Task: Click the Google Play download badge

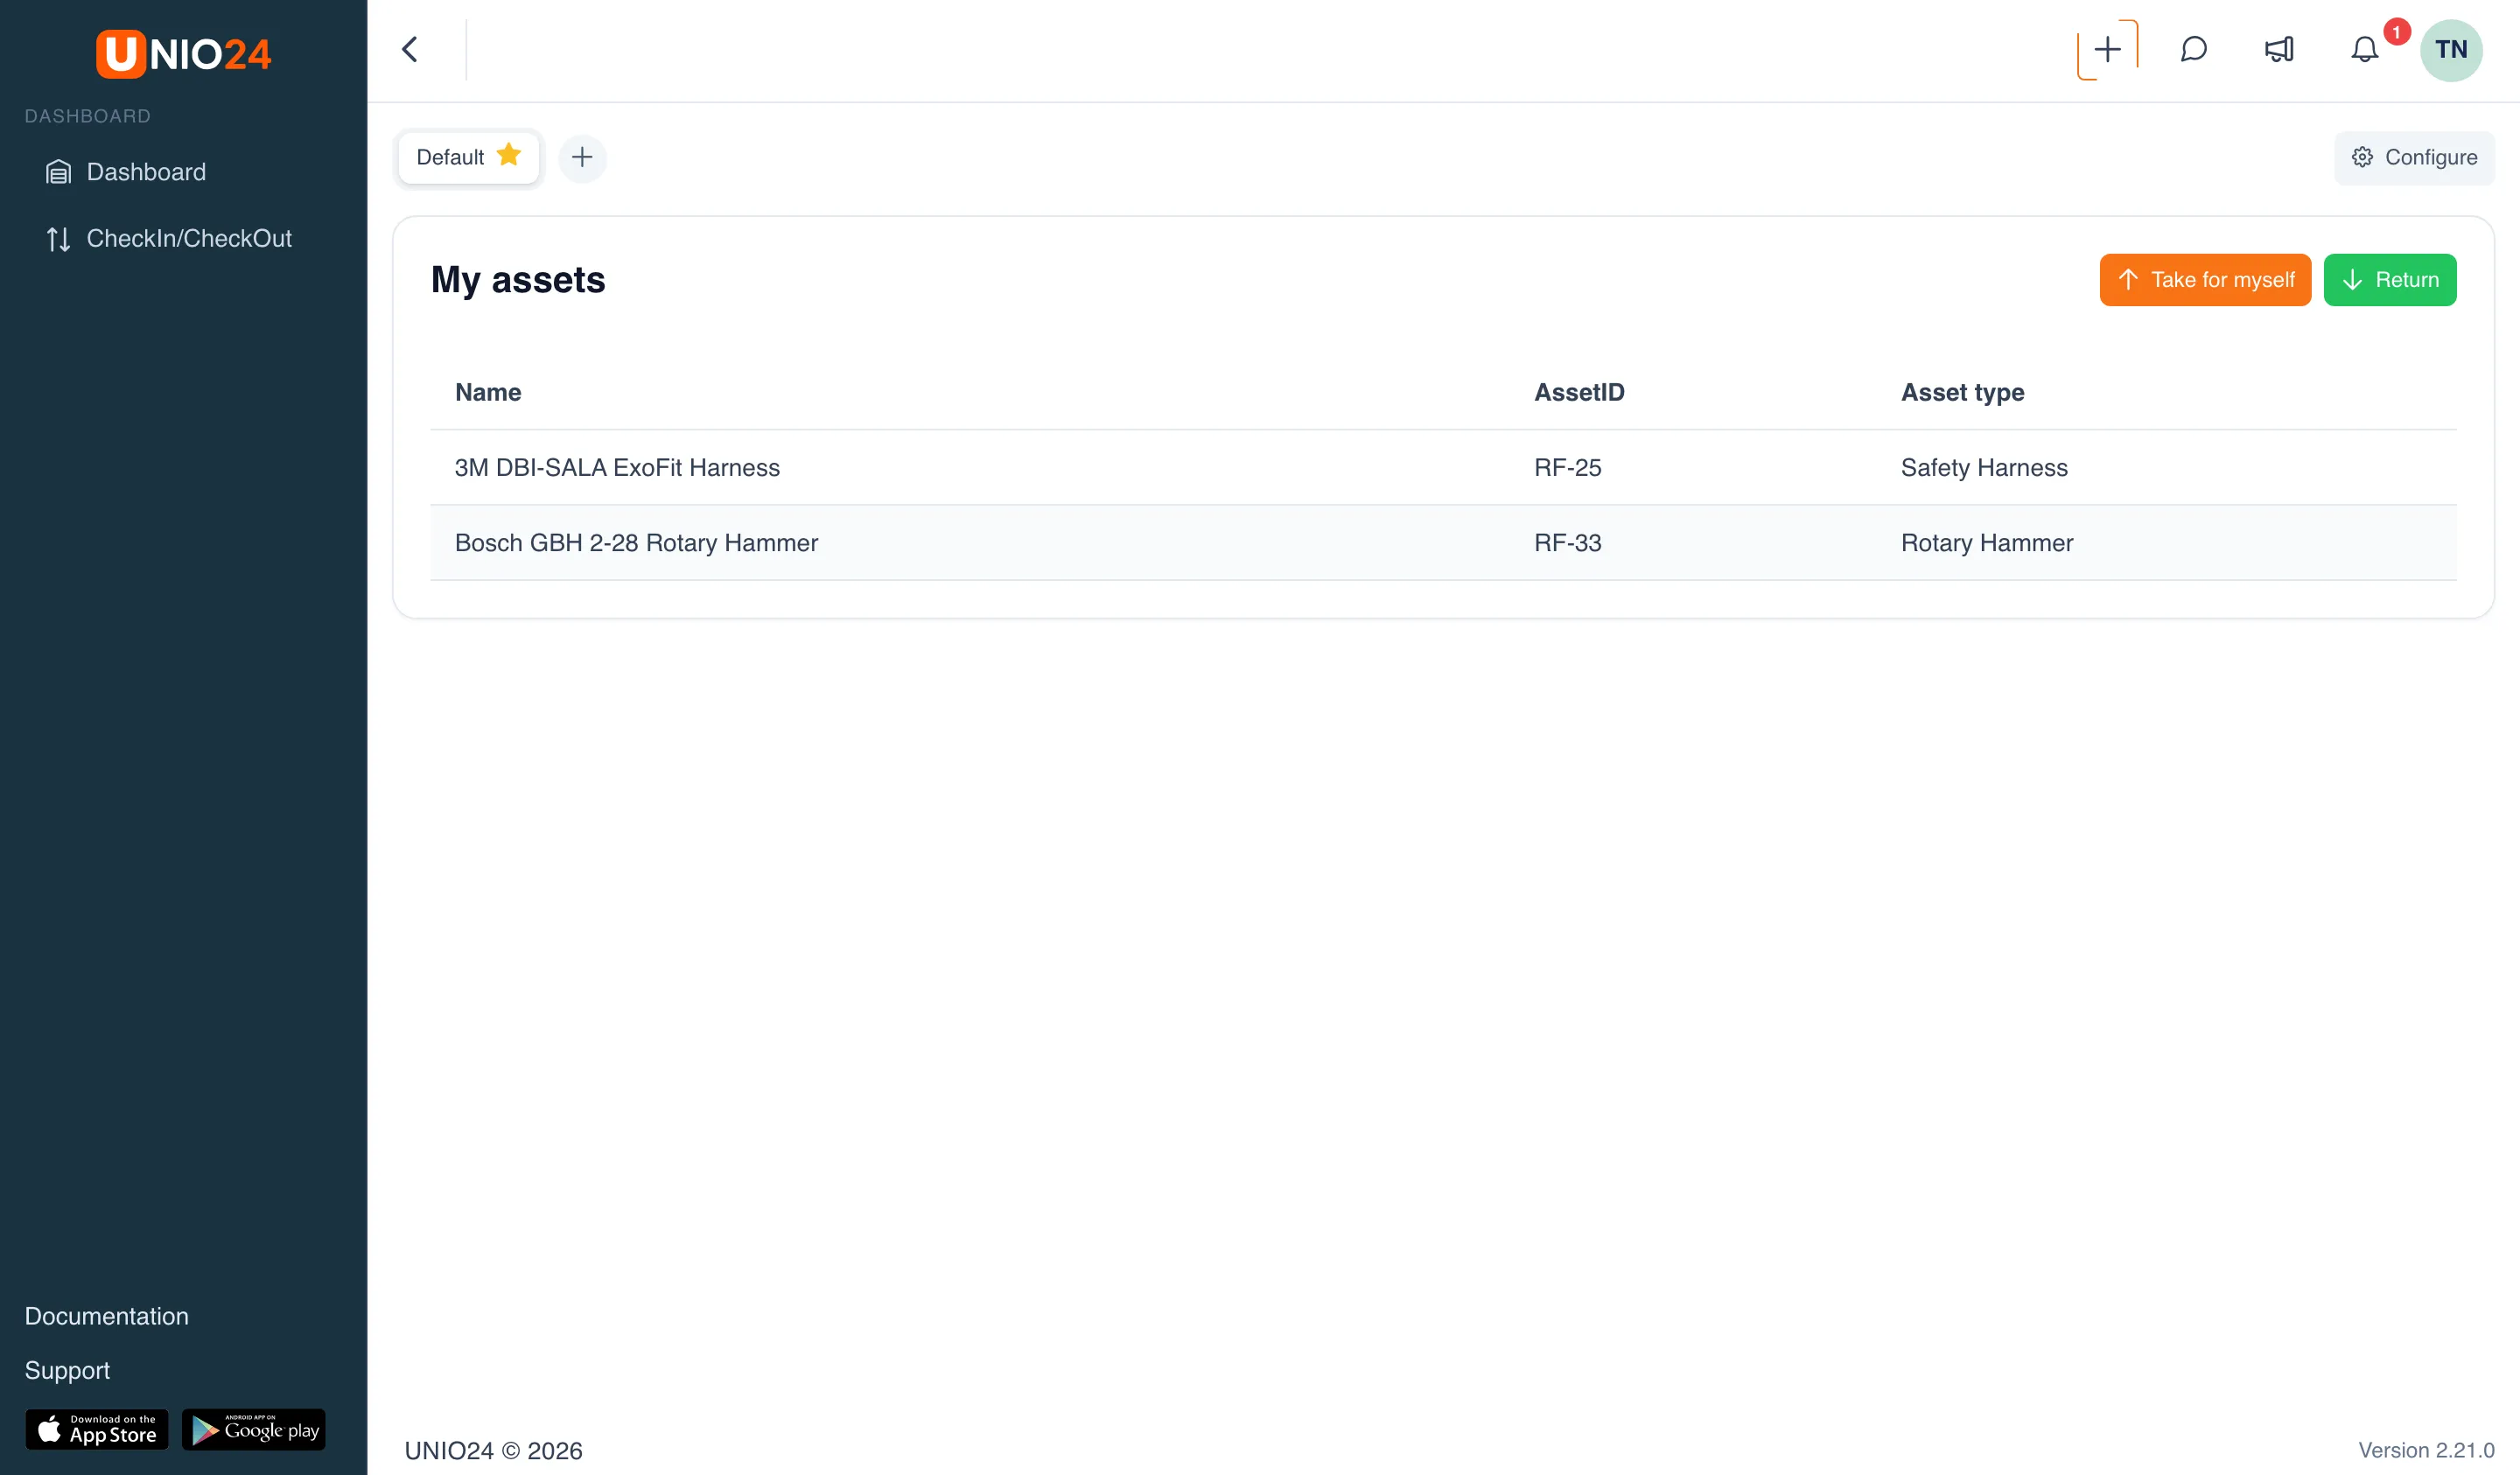Action: point(254,1430)
